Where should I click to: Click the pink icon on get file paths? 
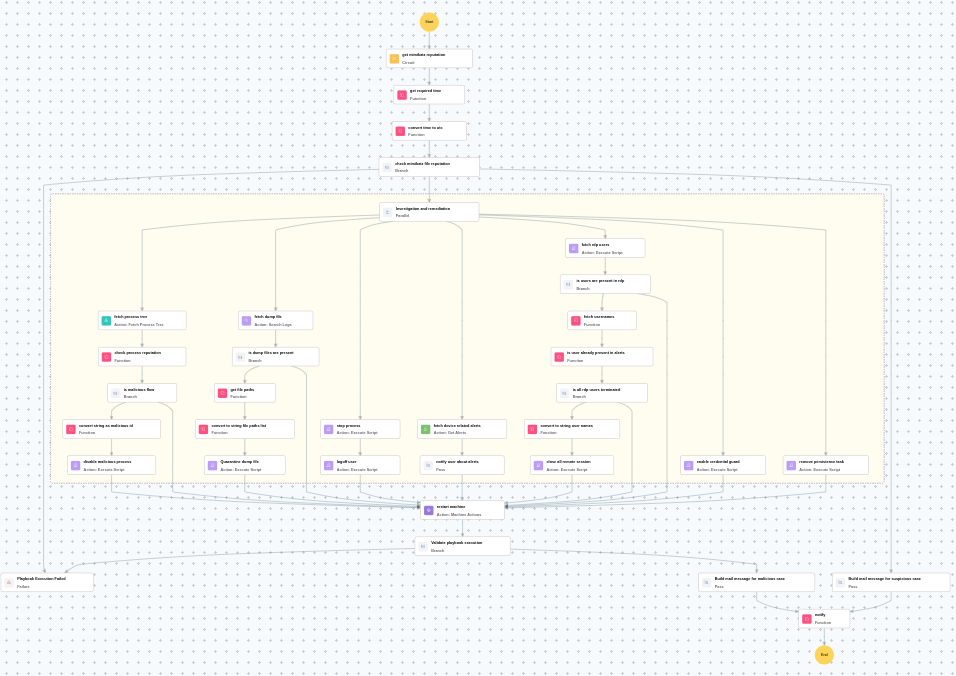223,393
